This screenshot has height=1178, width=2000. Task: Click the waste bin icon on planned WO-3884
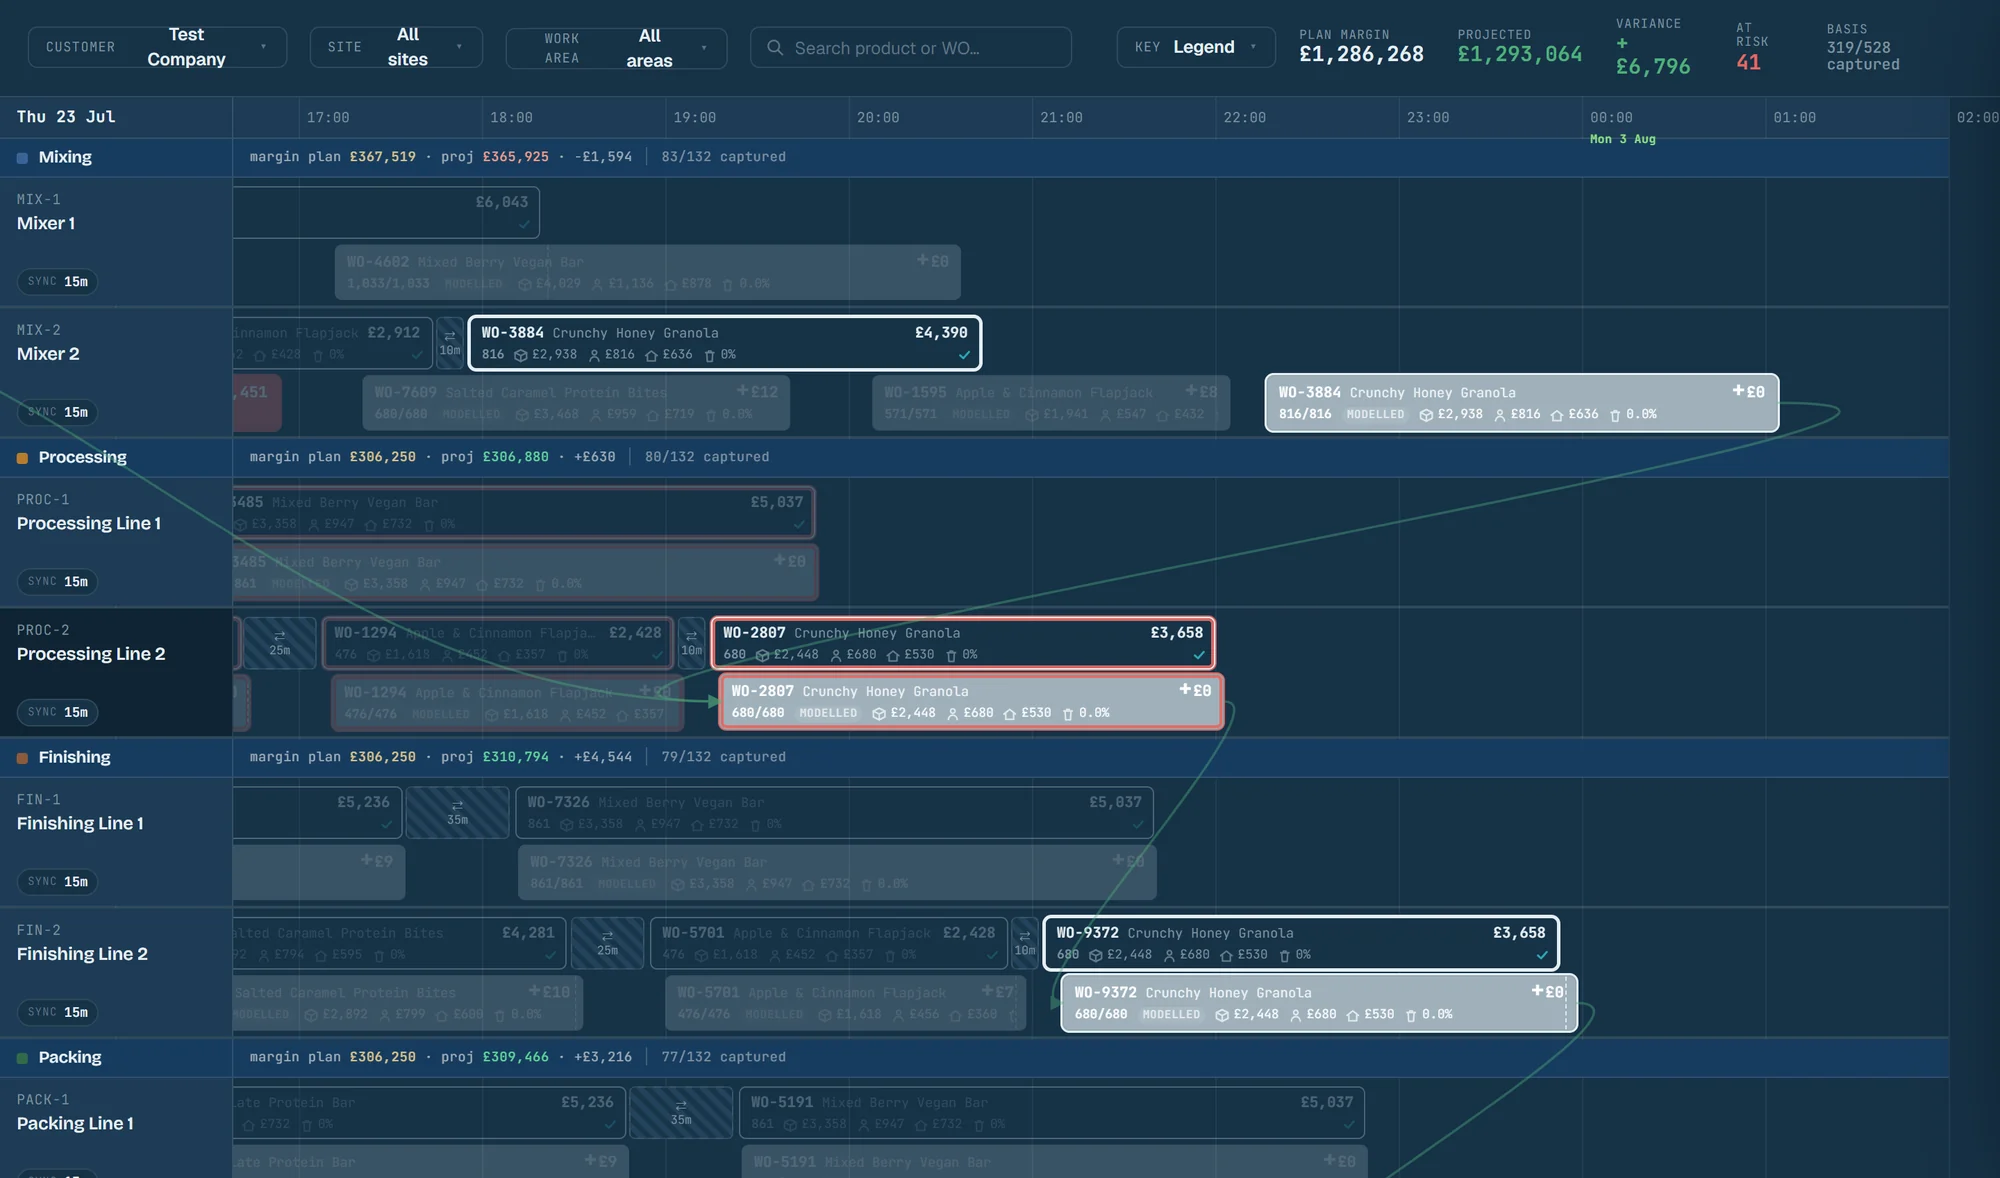coord(710,355)
